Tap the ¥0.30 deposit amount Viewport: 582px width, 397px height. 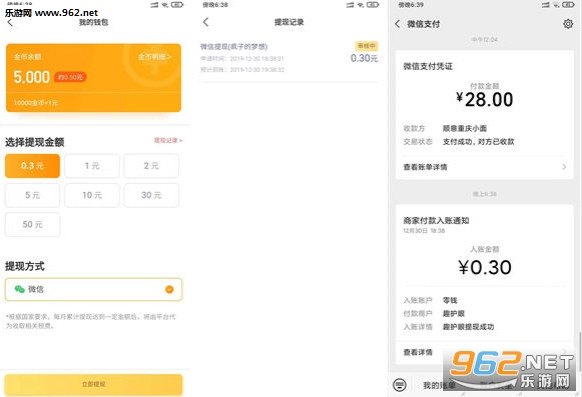coord(485,267)
